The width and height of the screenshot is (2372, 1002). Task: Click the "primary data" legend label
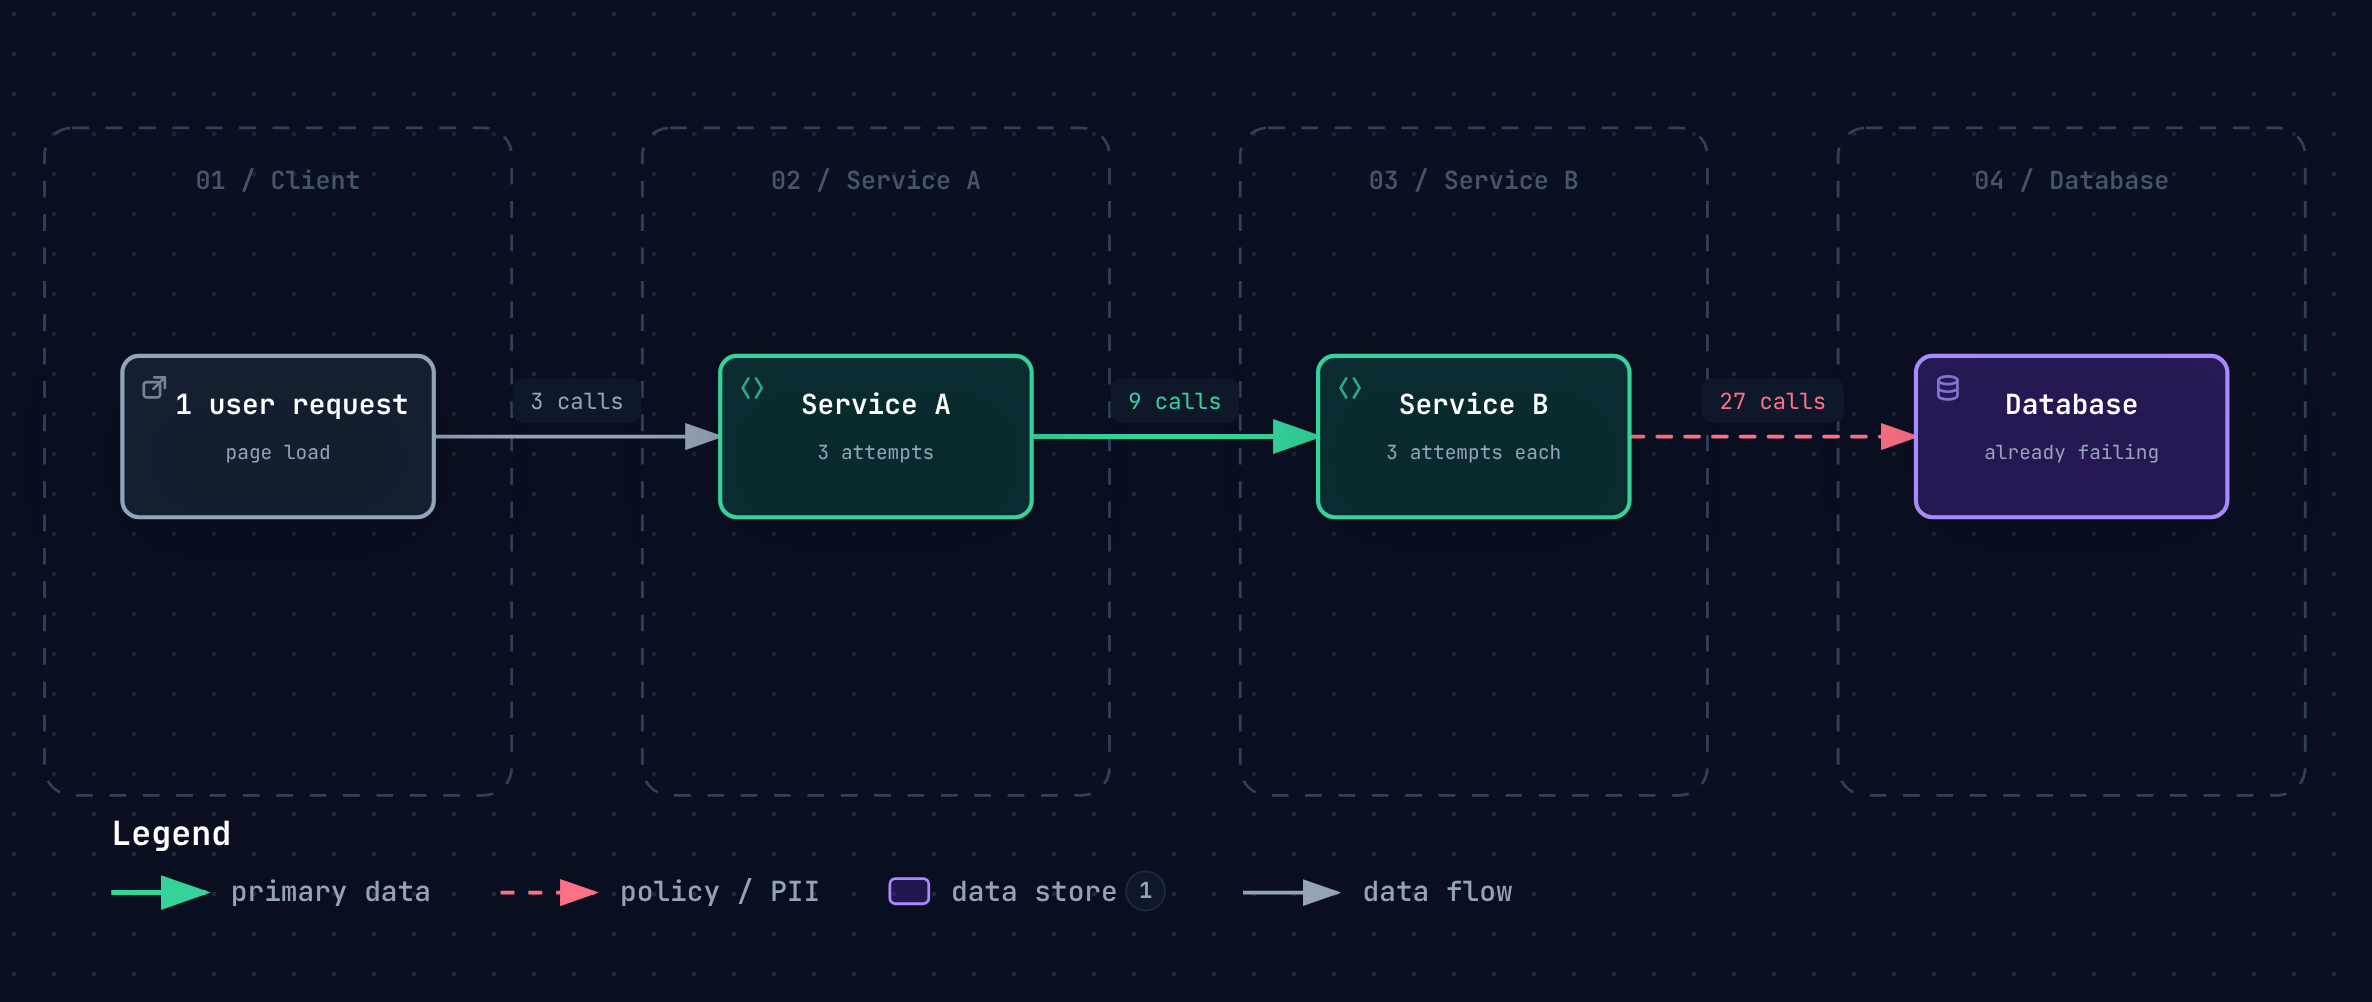tap(331, 892)
